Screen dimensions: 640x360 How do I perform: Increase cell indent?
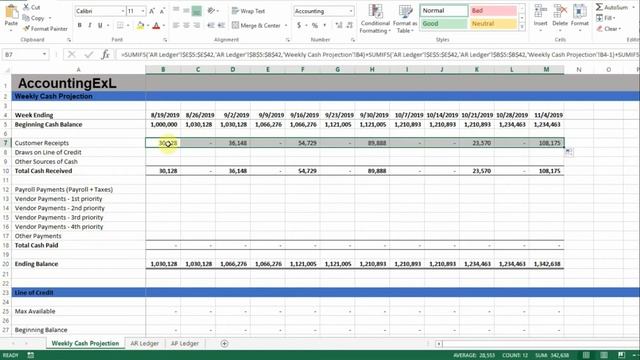(221, 25)
